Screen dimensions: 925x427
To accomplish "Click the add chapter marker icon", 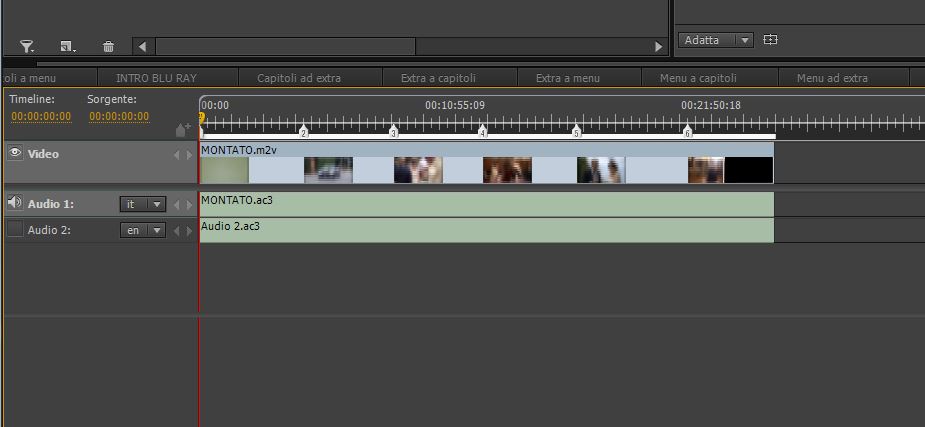I will (183, 130).
